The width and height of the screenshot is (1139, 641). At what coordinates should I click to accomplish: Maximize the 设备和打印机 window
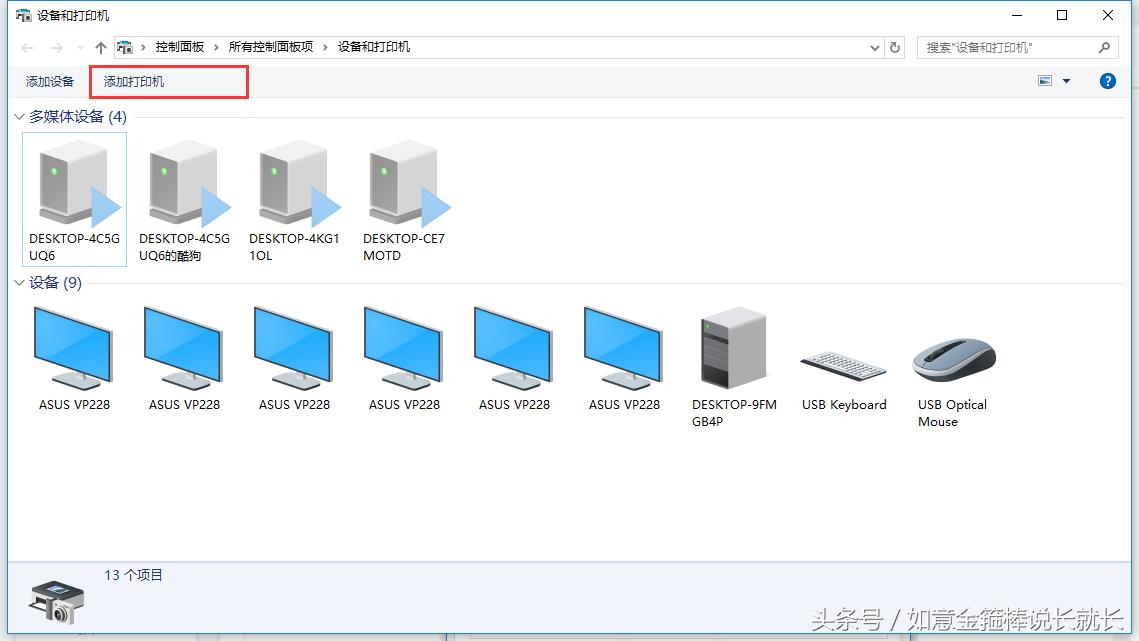click(1062, 15)
